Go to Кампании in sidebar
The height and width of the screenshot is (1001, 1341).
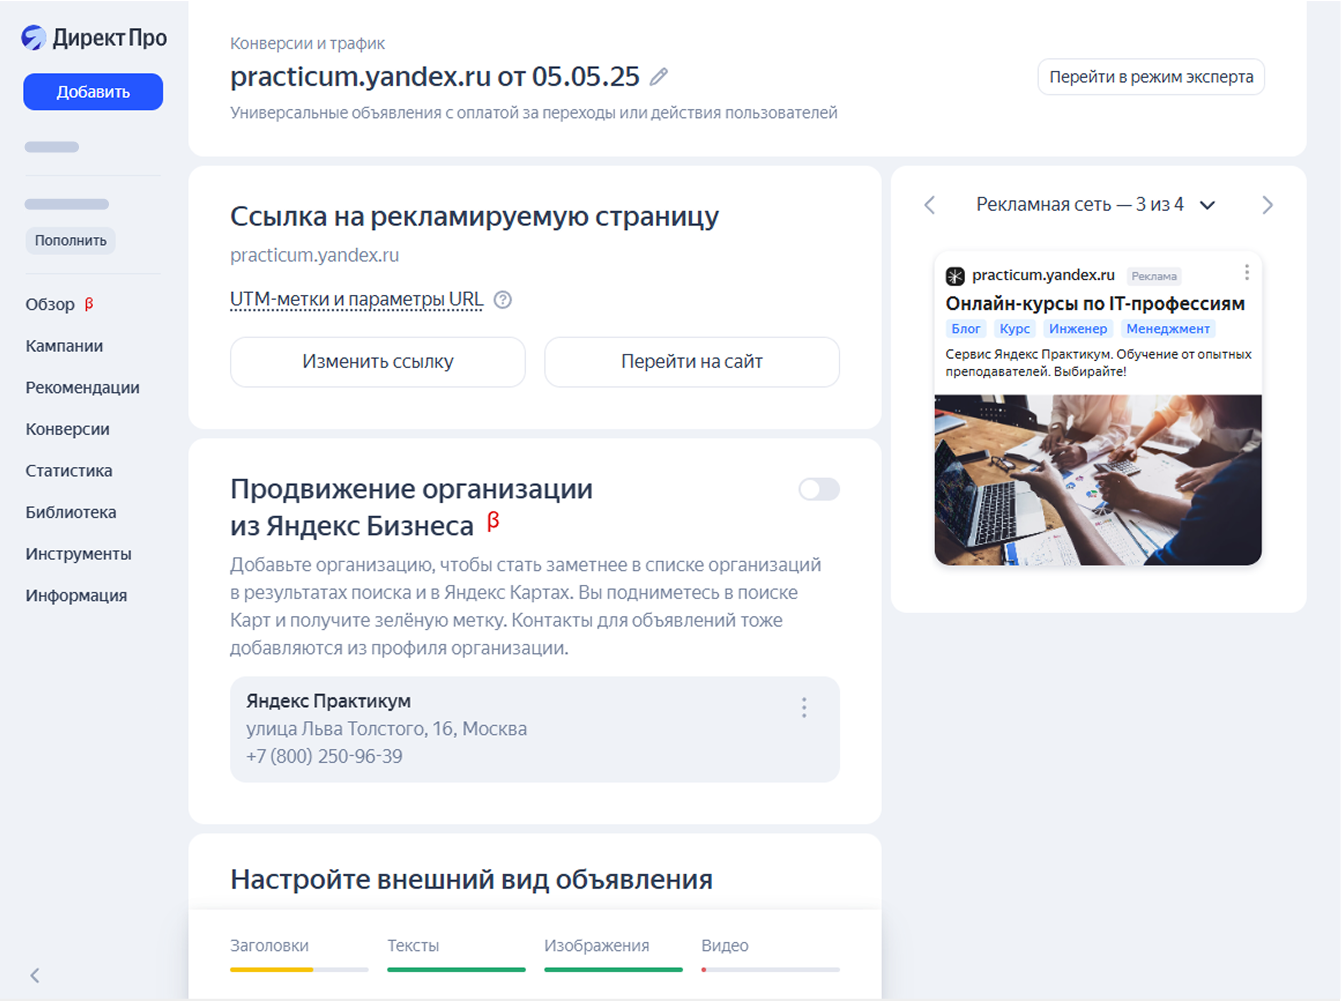click(x=64, y=346)
